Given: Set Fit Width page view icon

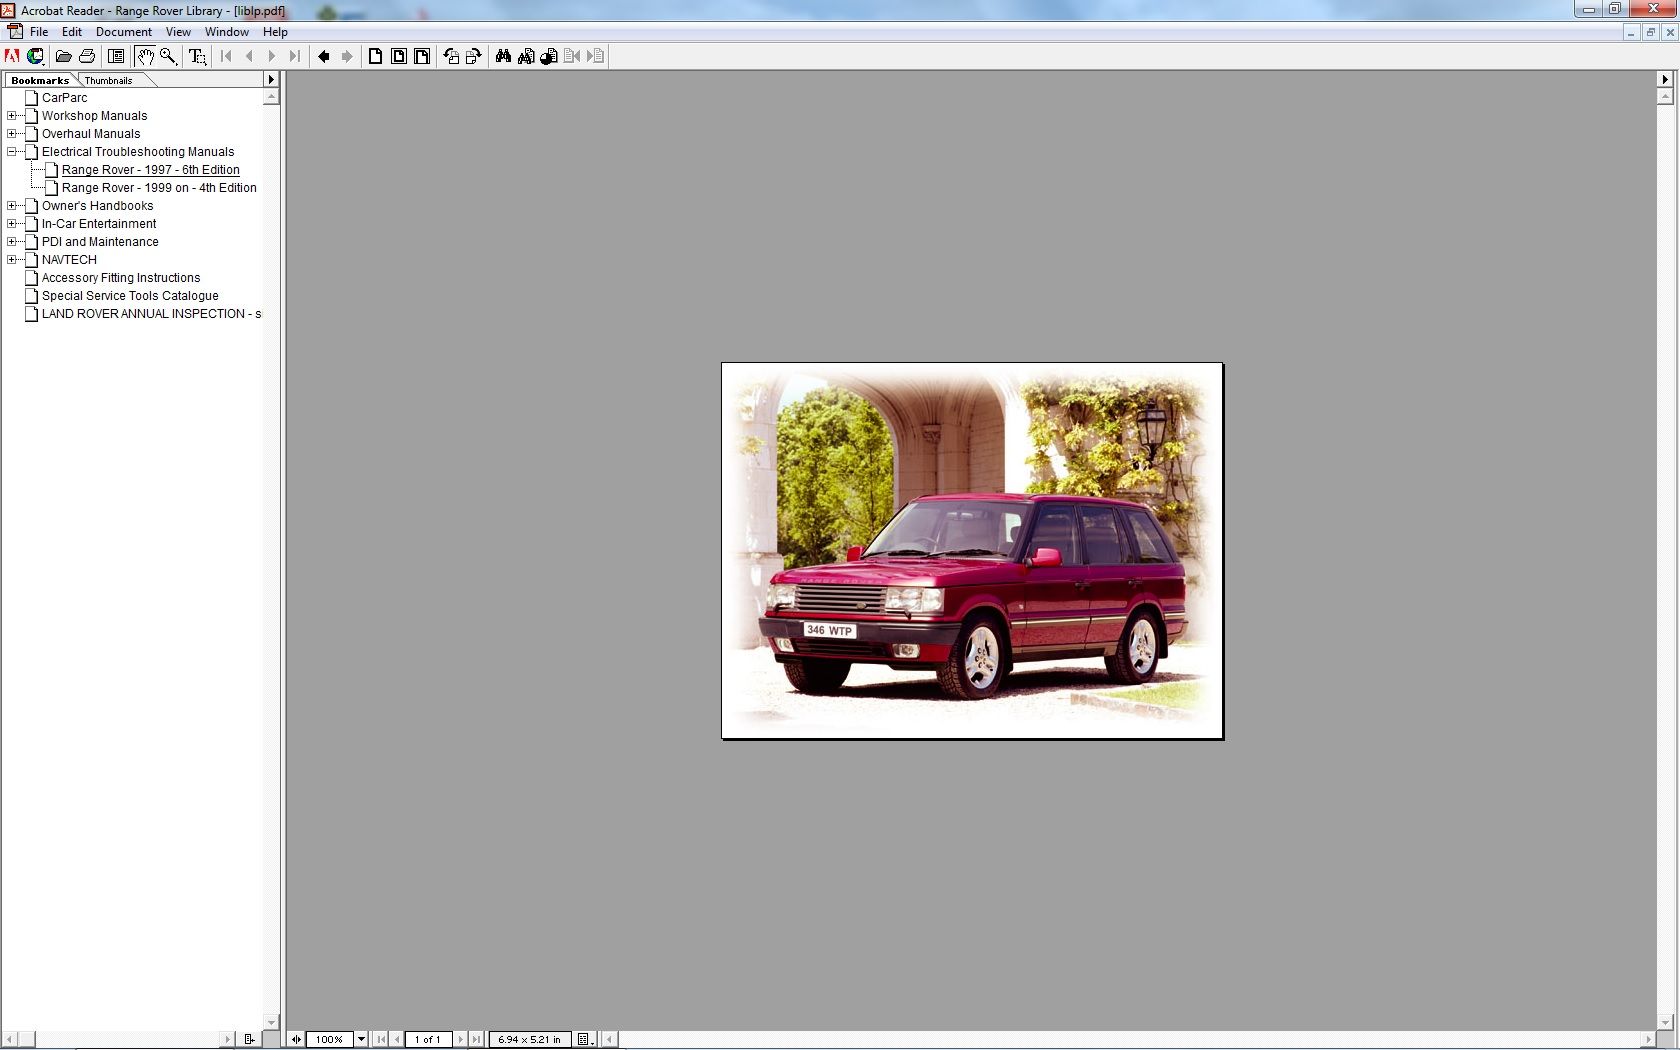Looking at the screenshot, I should (422, 57).
